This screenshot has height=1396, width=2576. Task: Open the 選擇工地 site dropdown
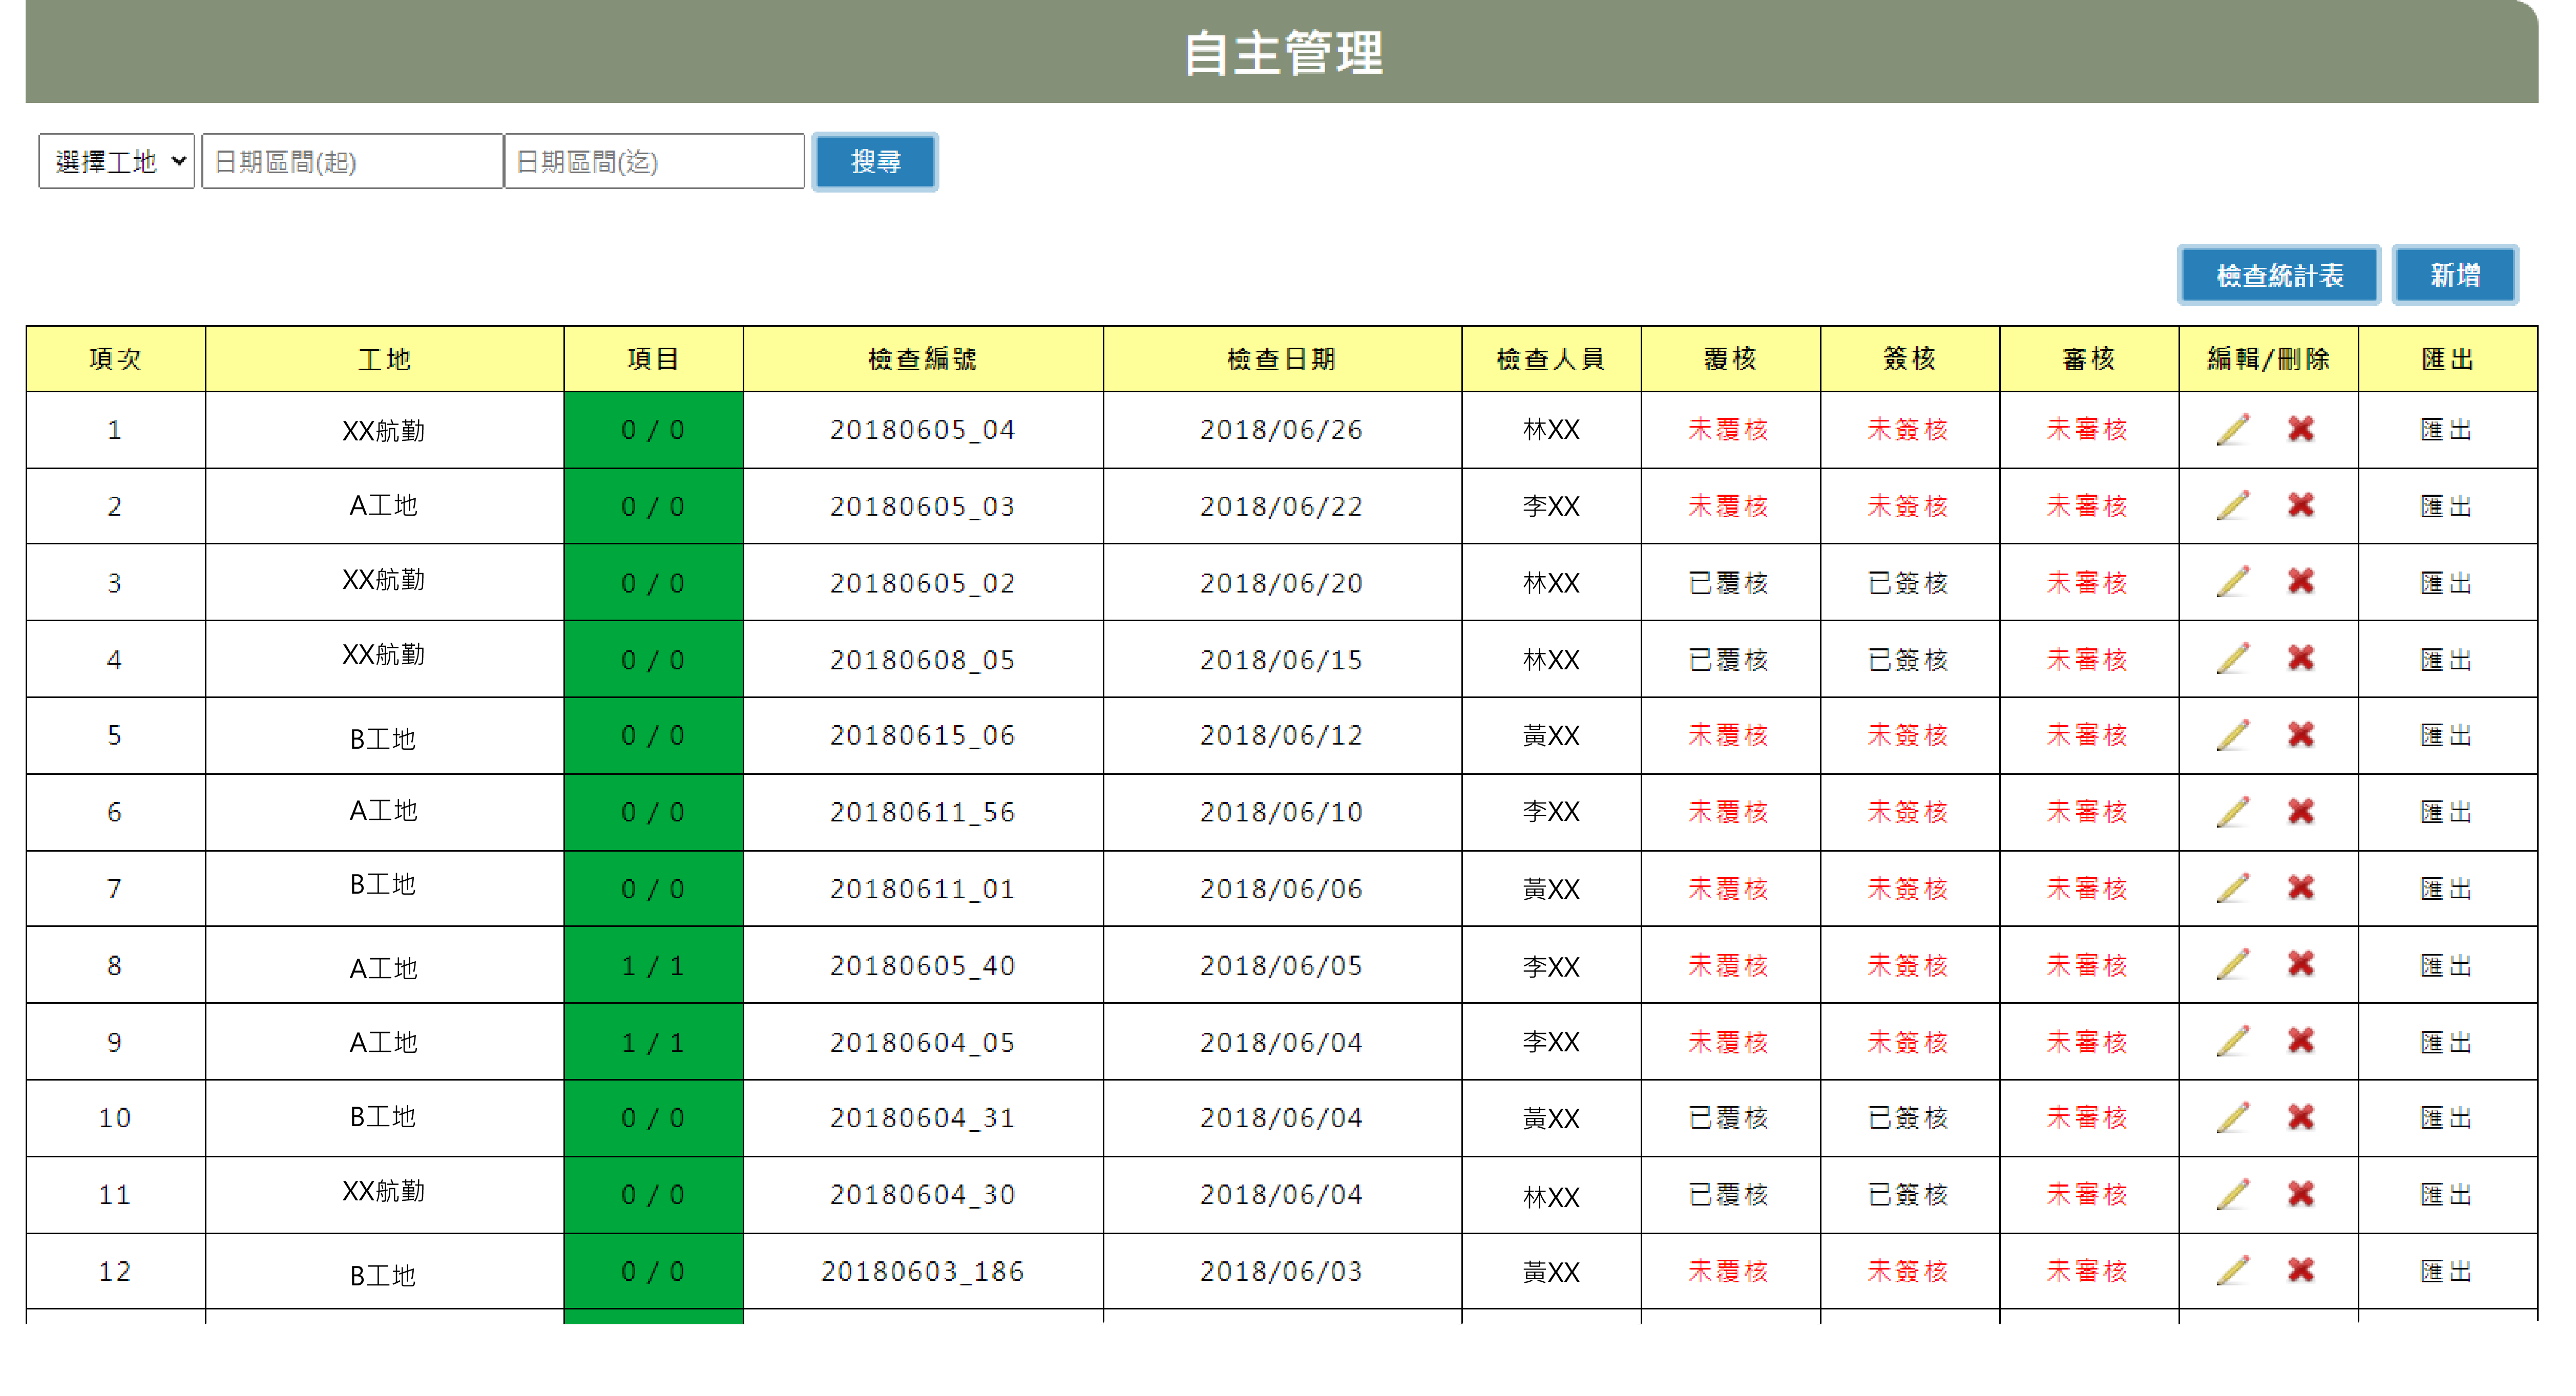(x=117, y=161)
